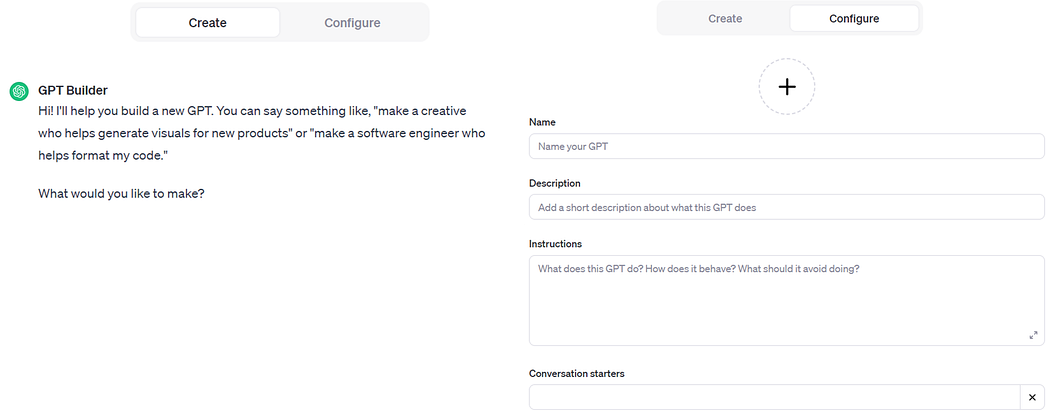Viewport: 1050px width, 417px height.
Task: Click into the short description input field
Action: coord(786,208)
